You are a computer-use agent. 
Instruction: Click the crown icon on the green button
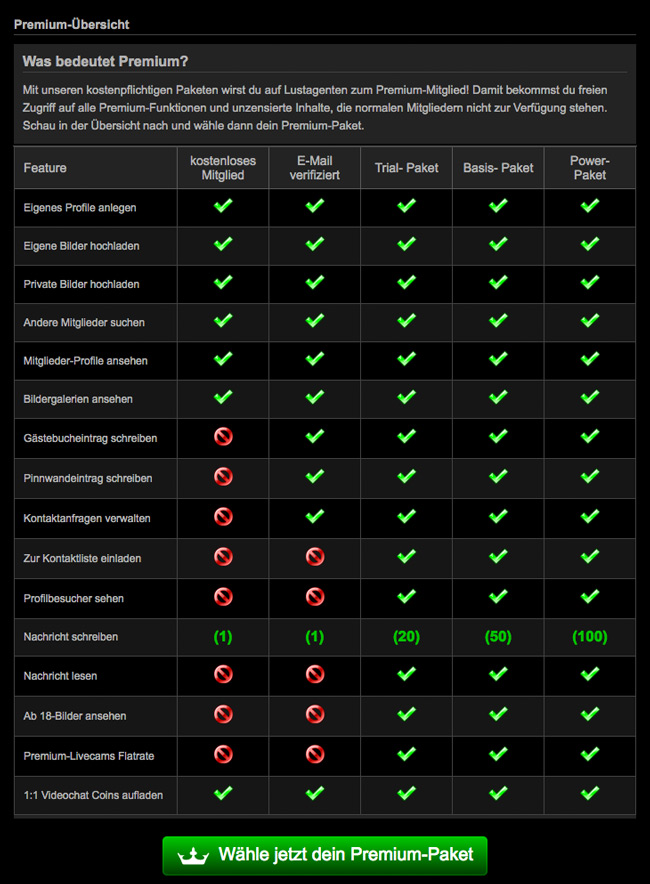[x=193, y=856]
